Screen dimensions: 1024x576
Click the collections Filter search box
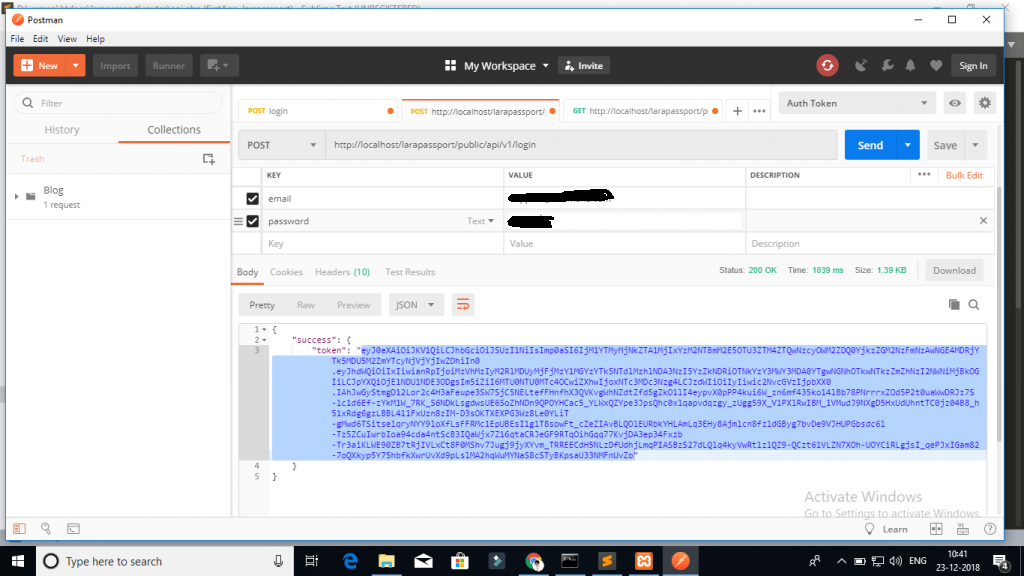click(118, 103)
